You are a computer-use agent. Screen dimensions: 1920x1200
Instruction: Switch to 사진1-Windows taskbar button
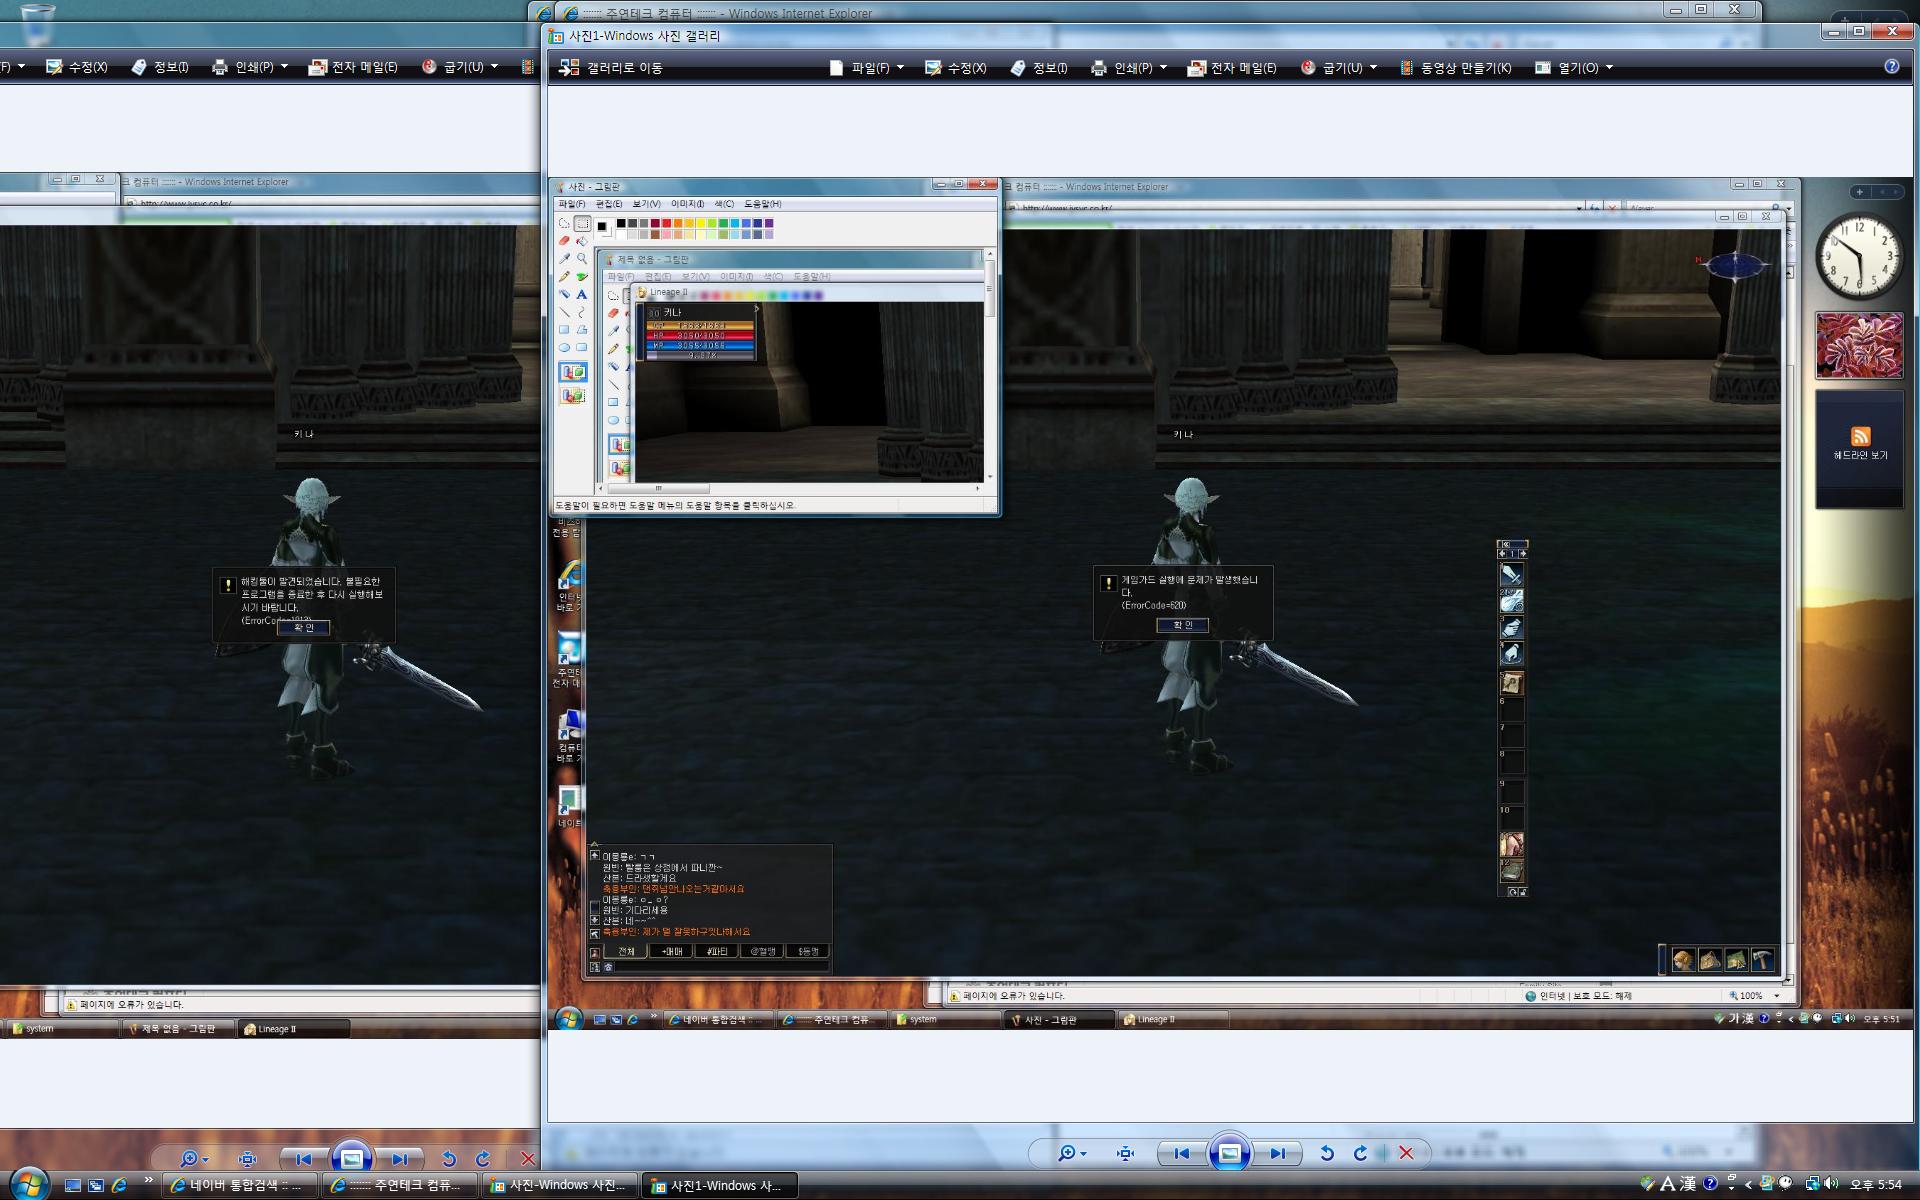click(x=720, y=1185)
